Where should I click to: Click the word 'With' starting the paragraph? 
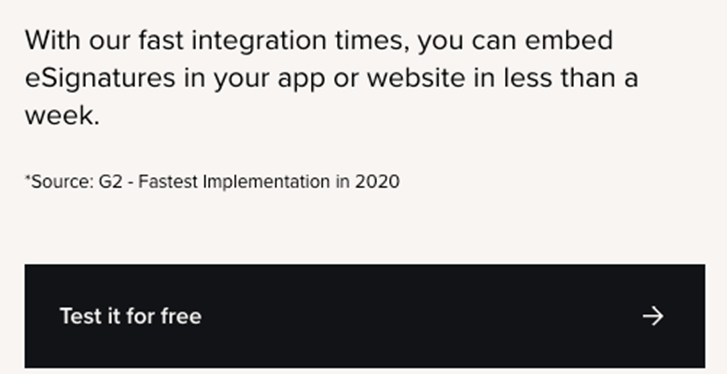click(x=53, y=40)
